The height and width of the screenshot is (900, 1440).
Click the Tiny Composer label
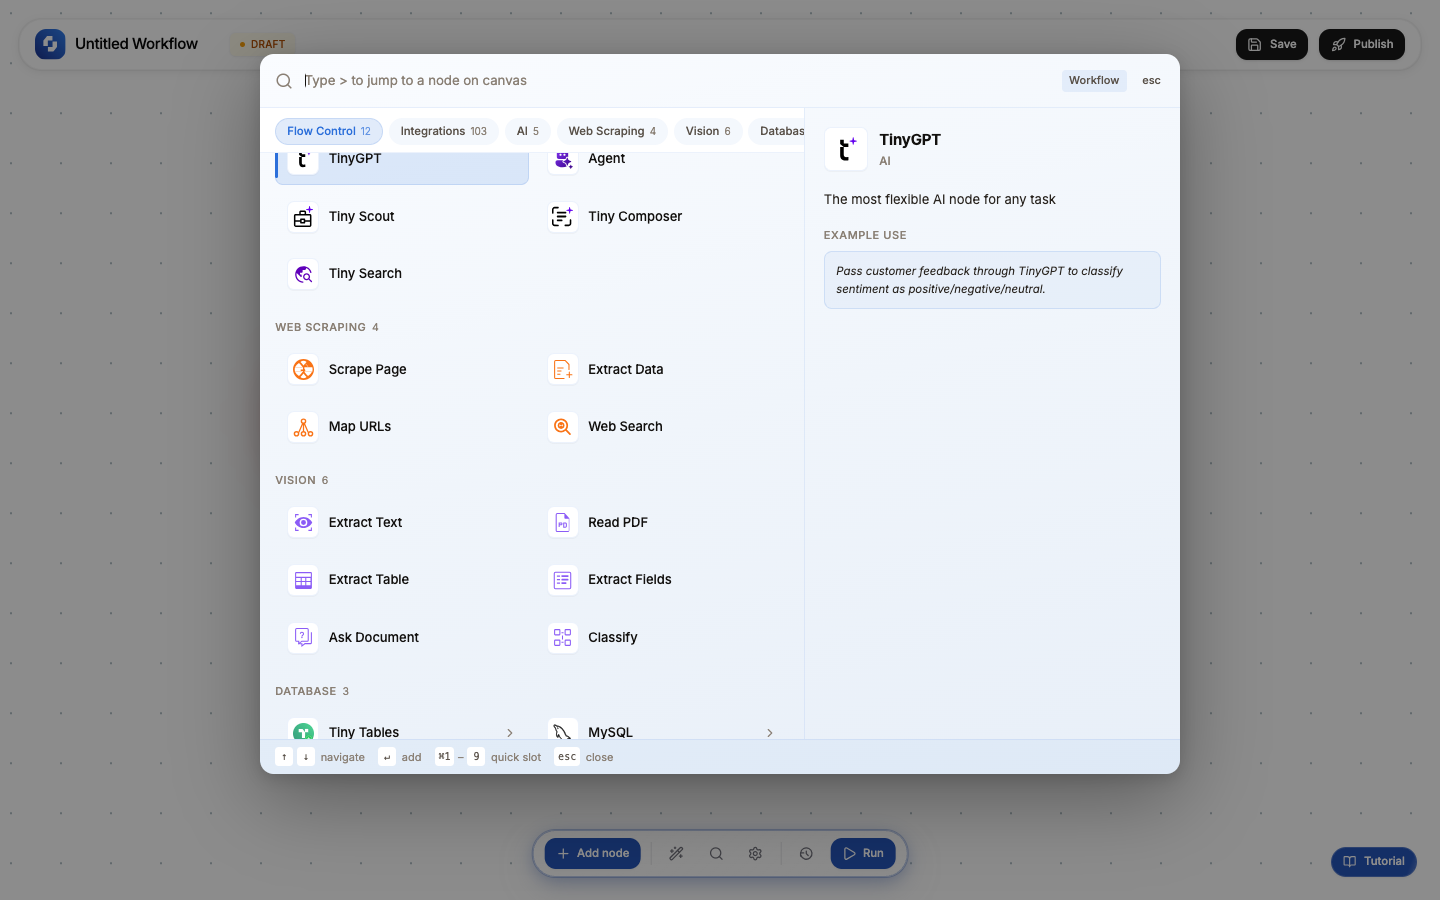(x=635, y=217)
